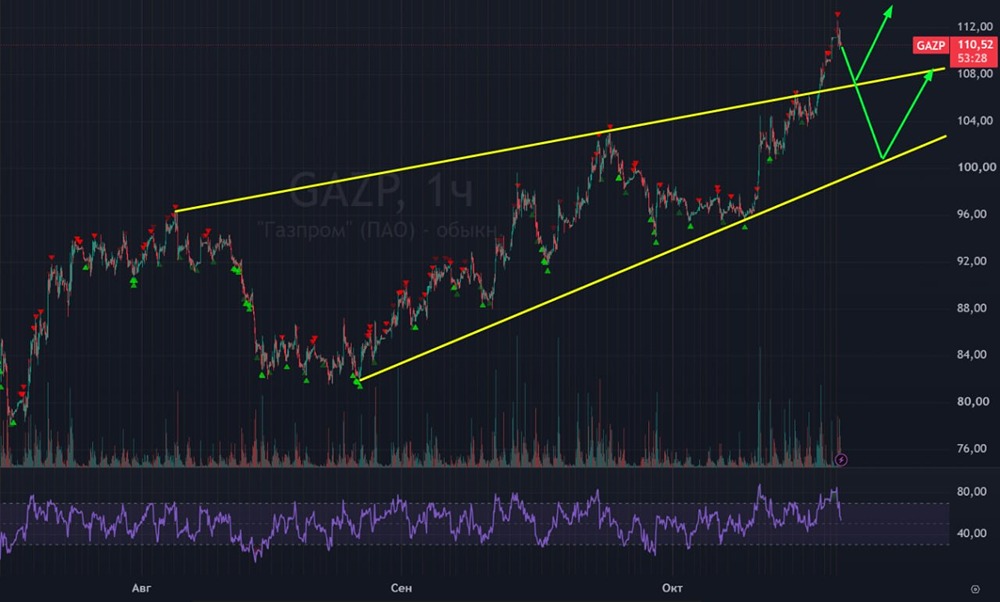Screen dimensions: 1000x602
Task: Click the red GAZP symbol label
Action: 930,45
